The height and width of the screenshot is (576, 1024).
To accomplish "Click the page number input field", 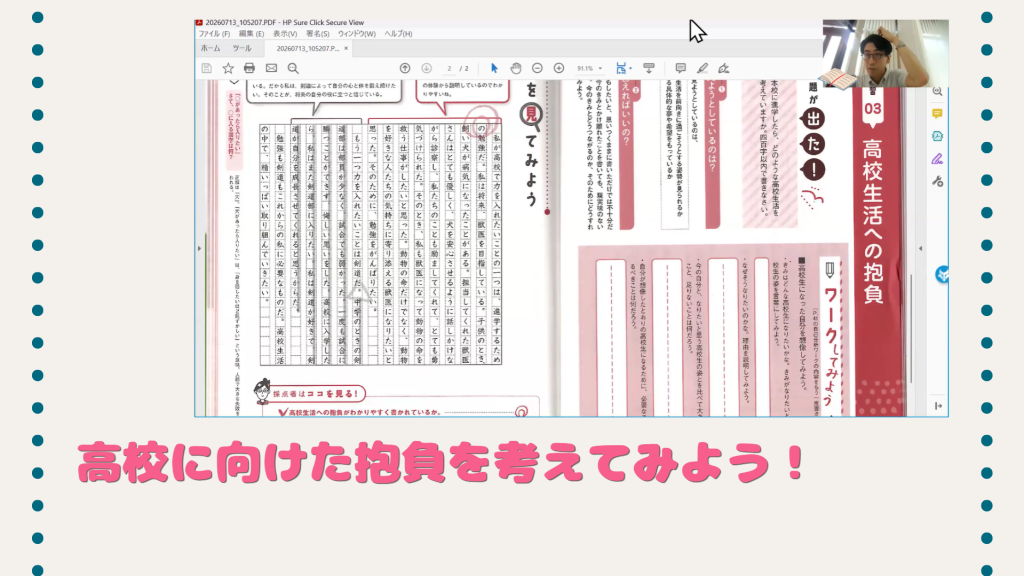I will click(x=449, y=68).
